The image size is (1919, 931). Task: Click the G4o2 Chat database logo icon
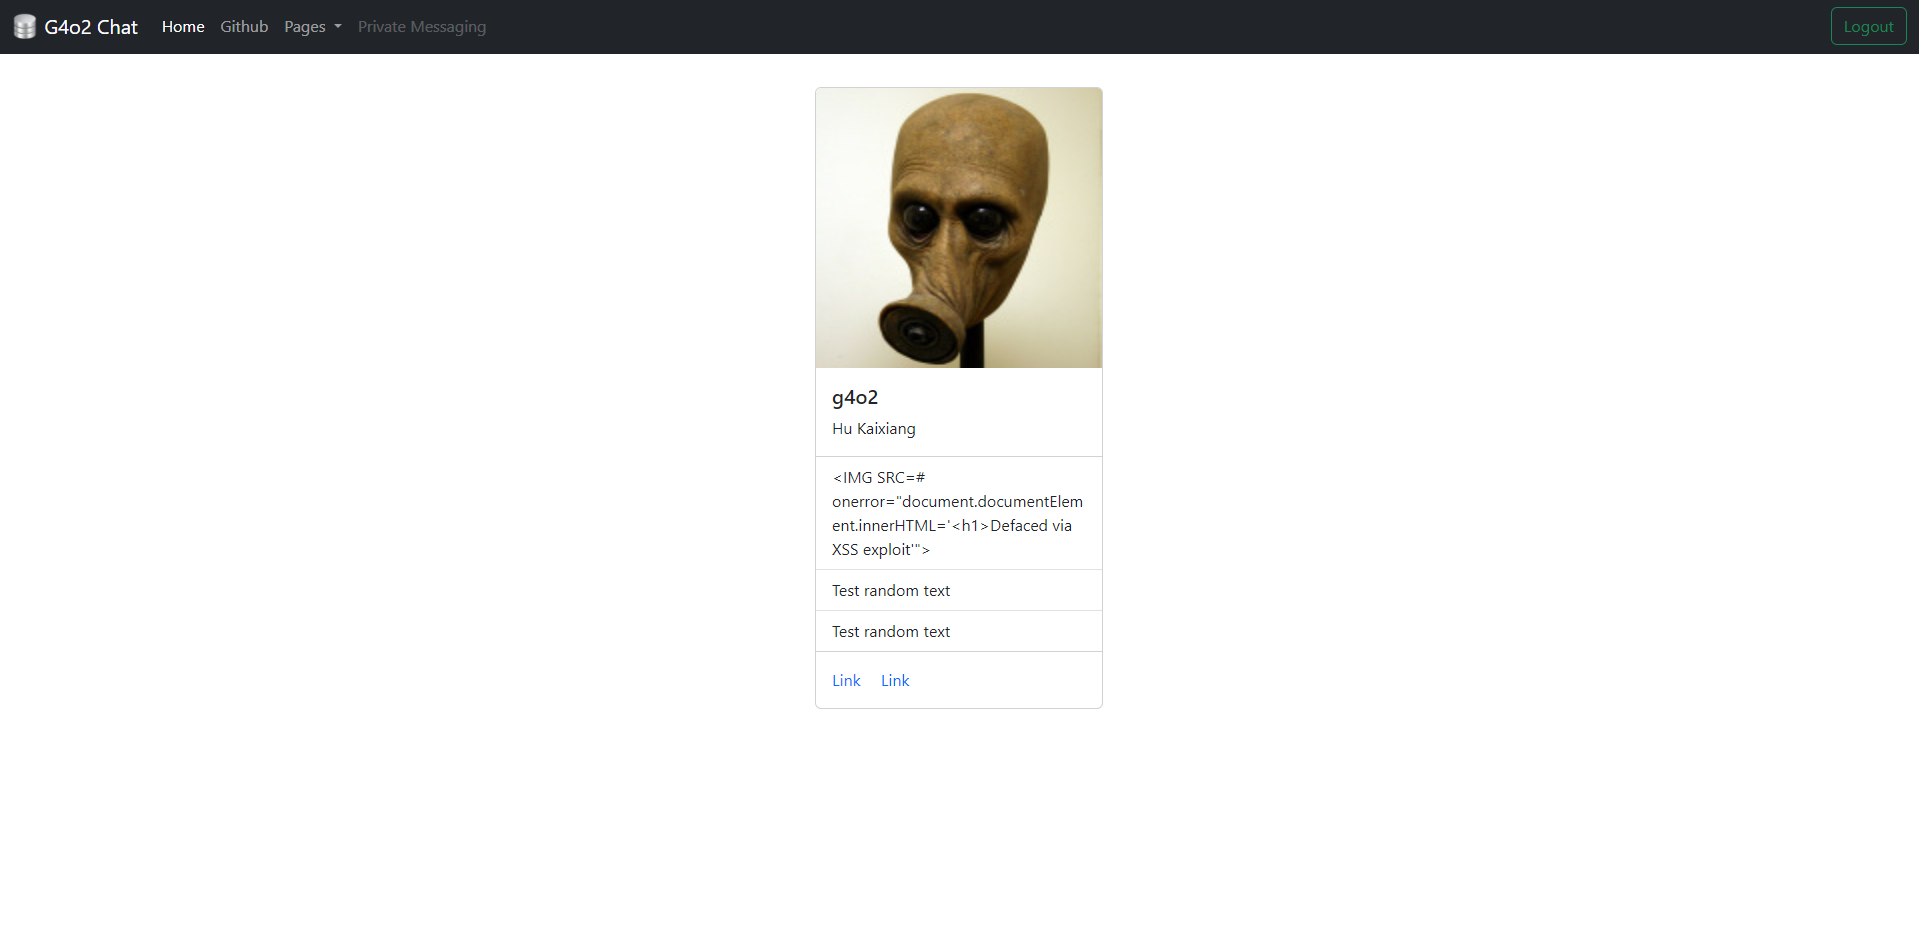25,27
